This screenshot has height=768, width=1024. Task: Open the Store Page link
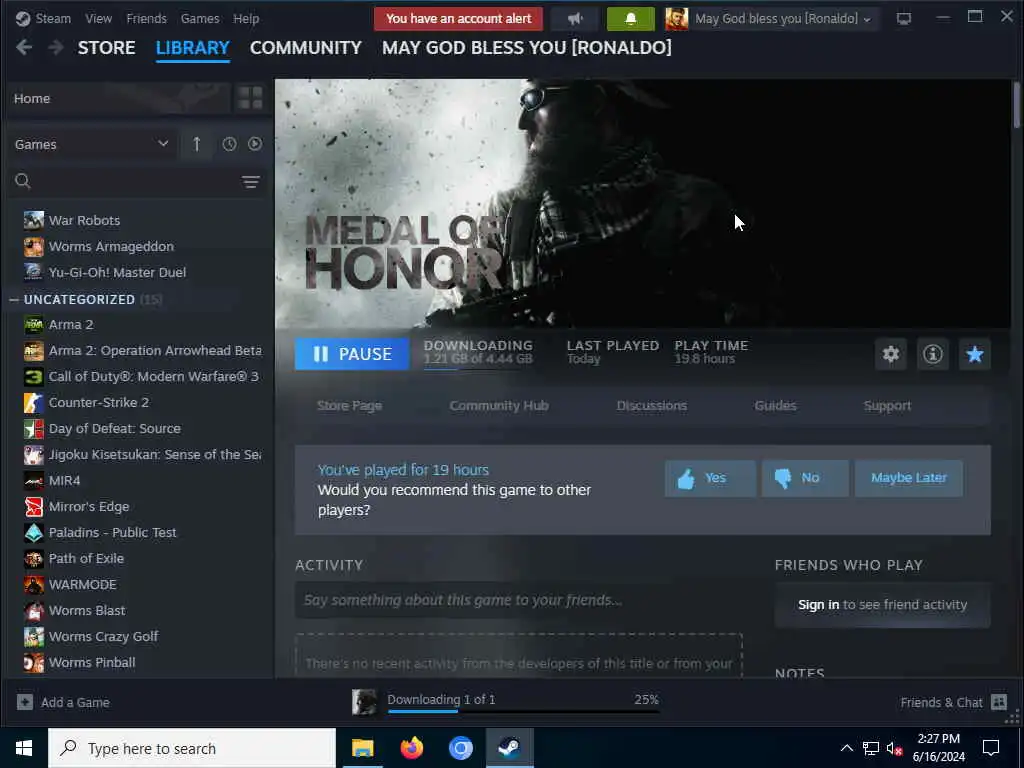pos(349,406)
